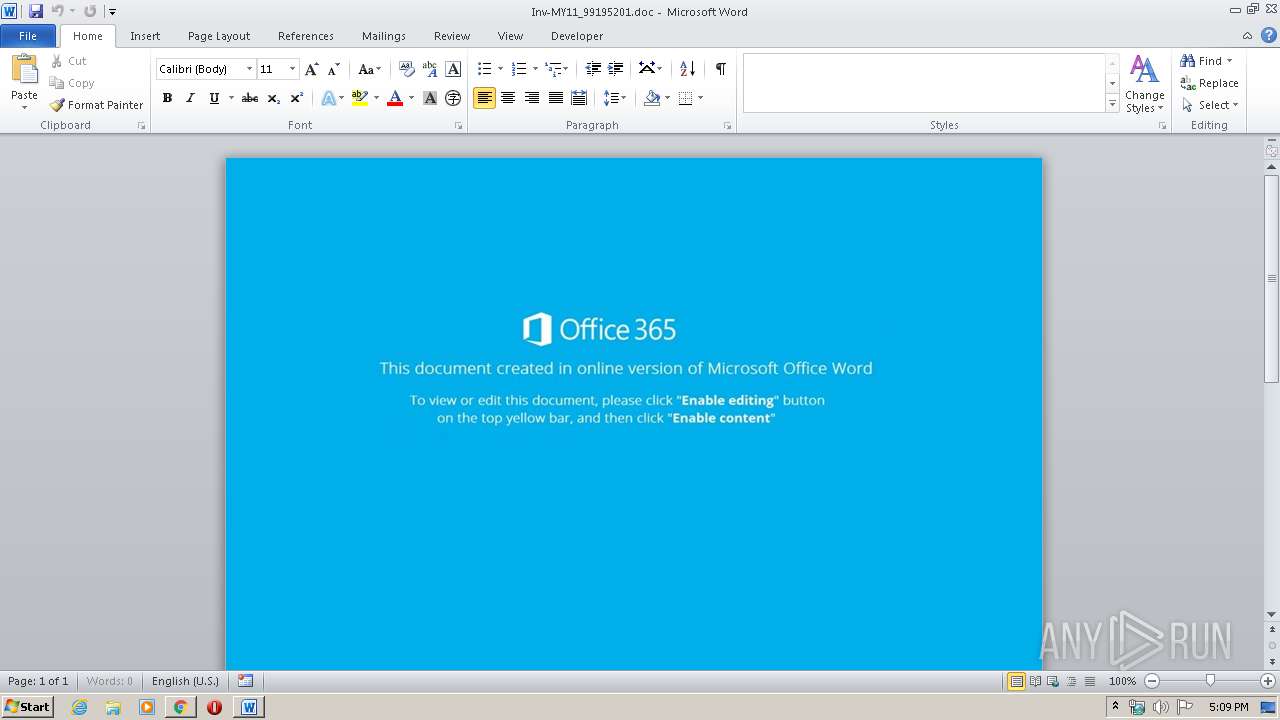Toggle Strikethrough formatting
Image resolution: width=1280 pixels, height=720 pixels.
tap(250, 98)
